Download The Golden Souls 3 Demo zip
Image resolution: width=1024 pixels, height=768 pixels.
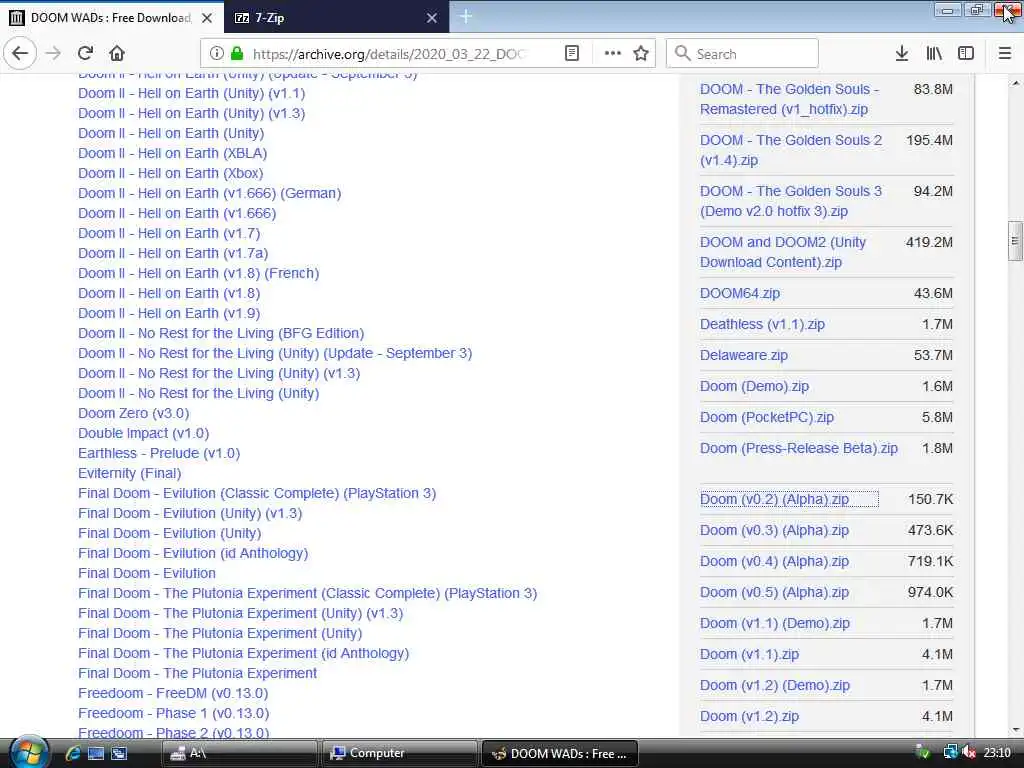click(x=791, y=201)
